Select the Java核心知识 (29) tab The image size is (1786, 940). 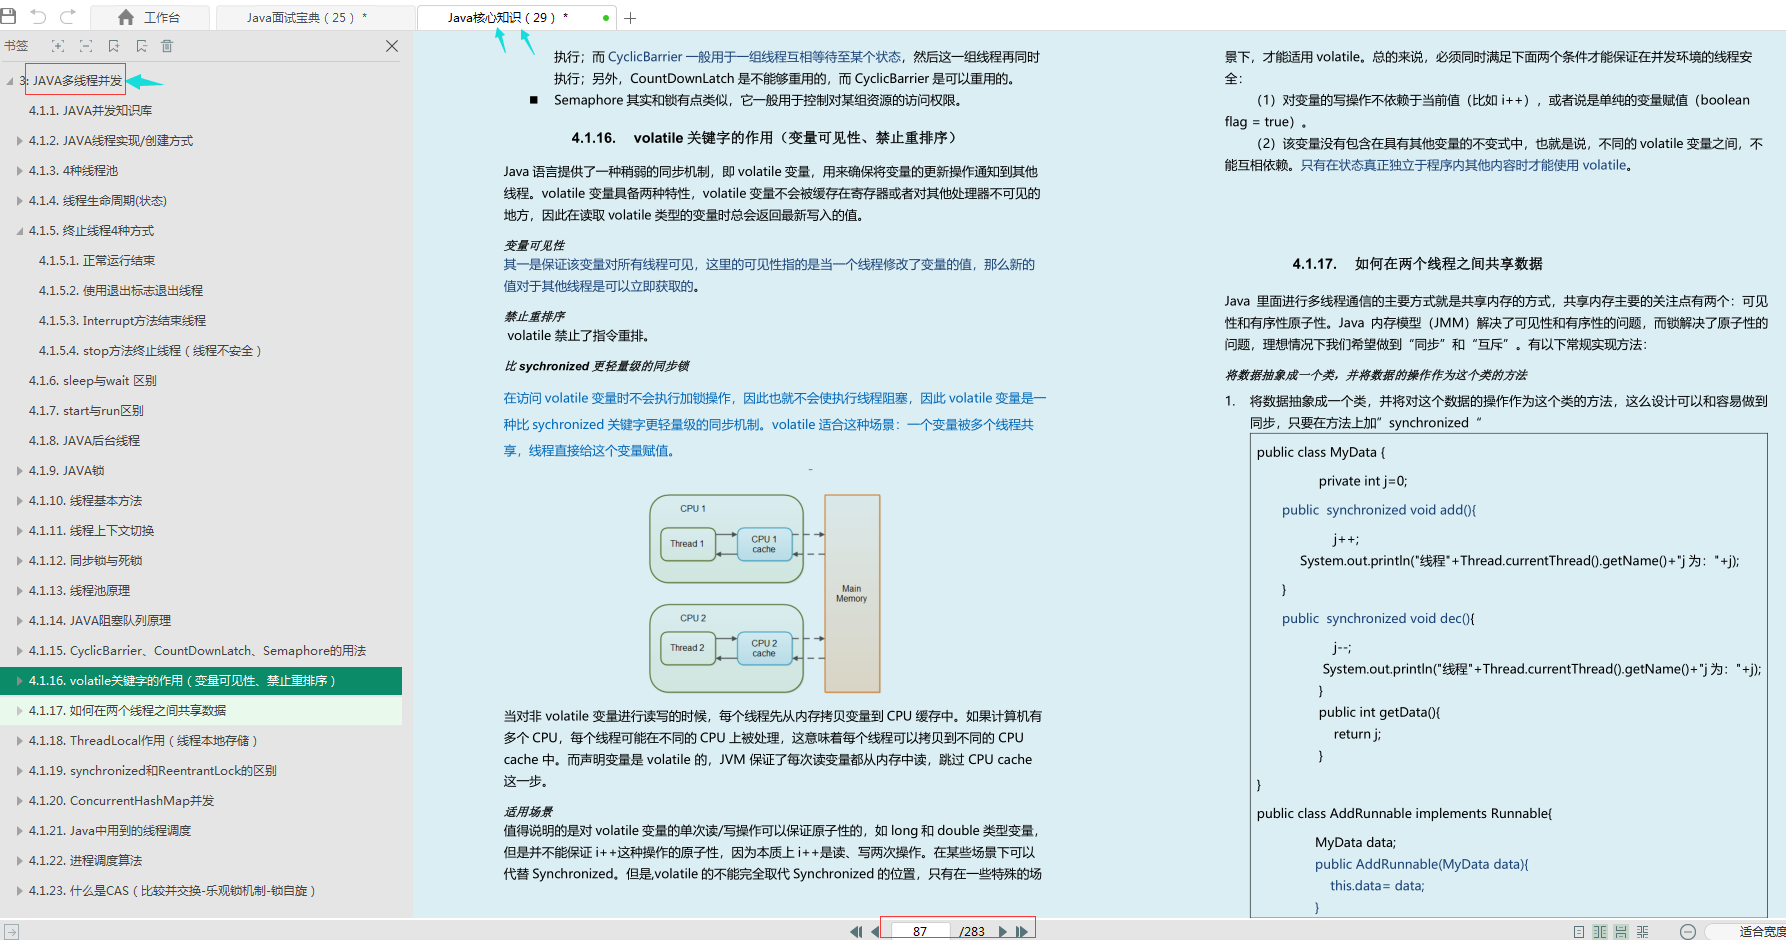(516, 18)
